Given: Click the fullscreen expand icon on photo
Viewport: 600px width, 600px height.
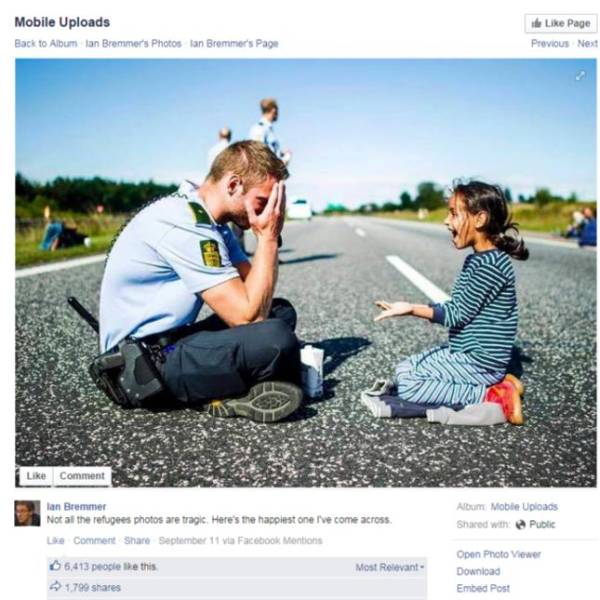Looking at the screenshot, I should (580, 76).
